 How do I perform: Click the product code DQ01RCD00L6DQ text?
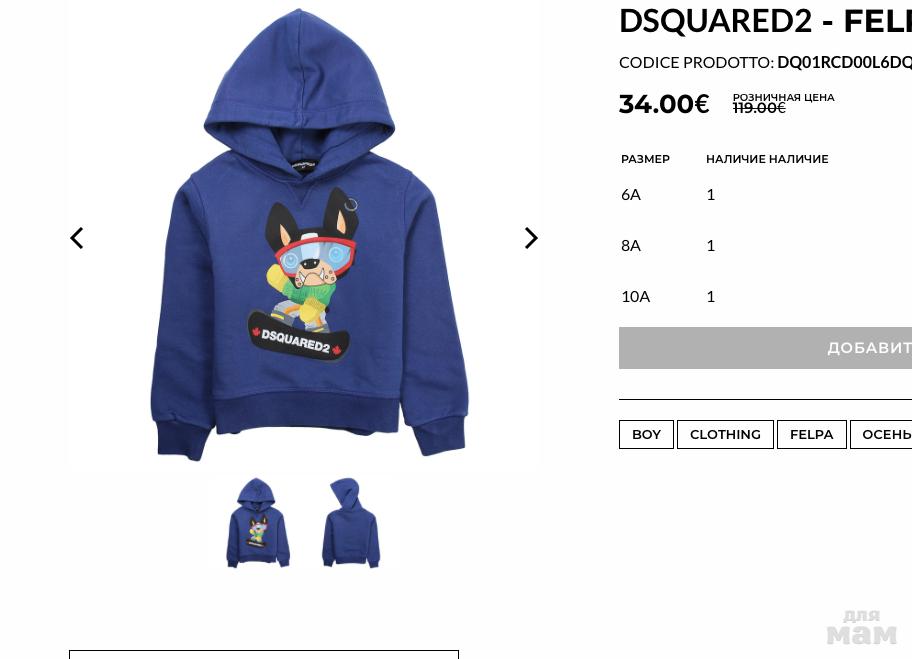coord(845,62)
